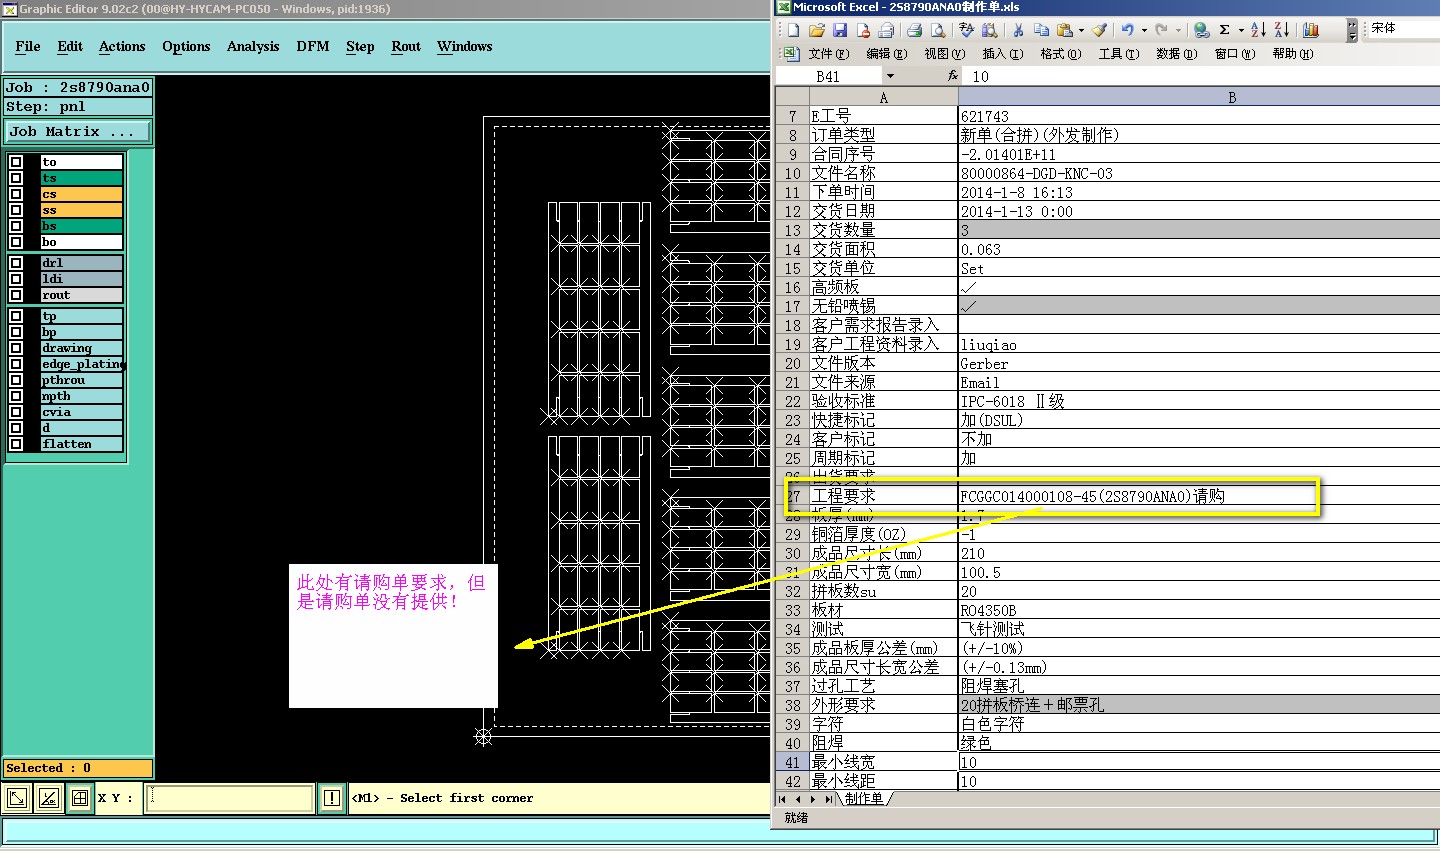
Task: Open the 数据(D) menu in Excel
Action: 1177,54
